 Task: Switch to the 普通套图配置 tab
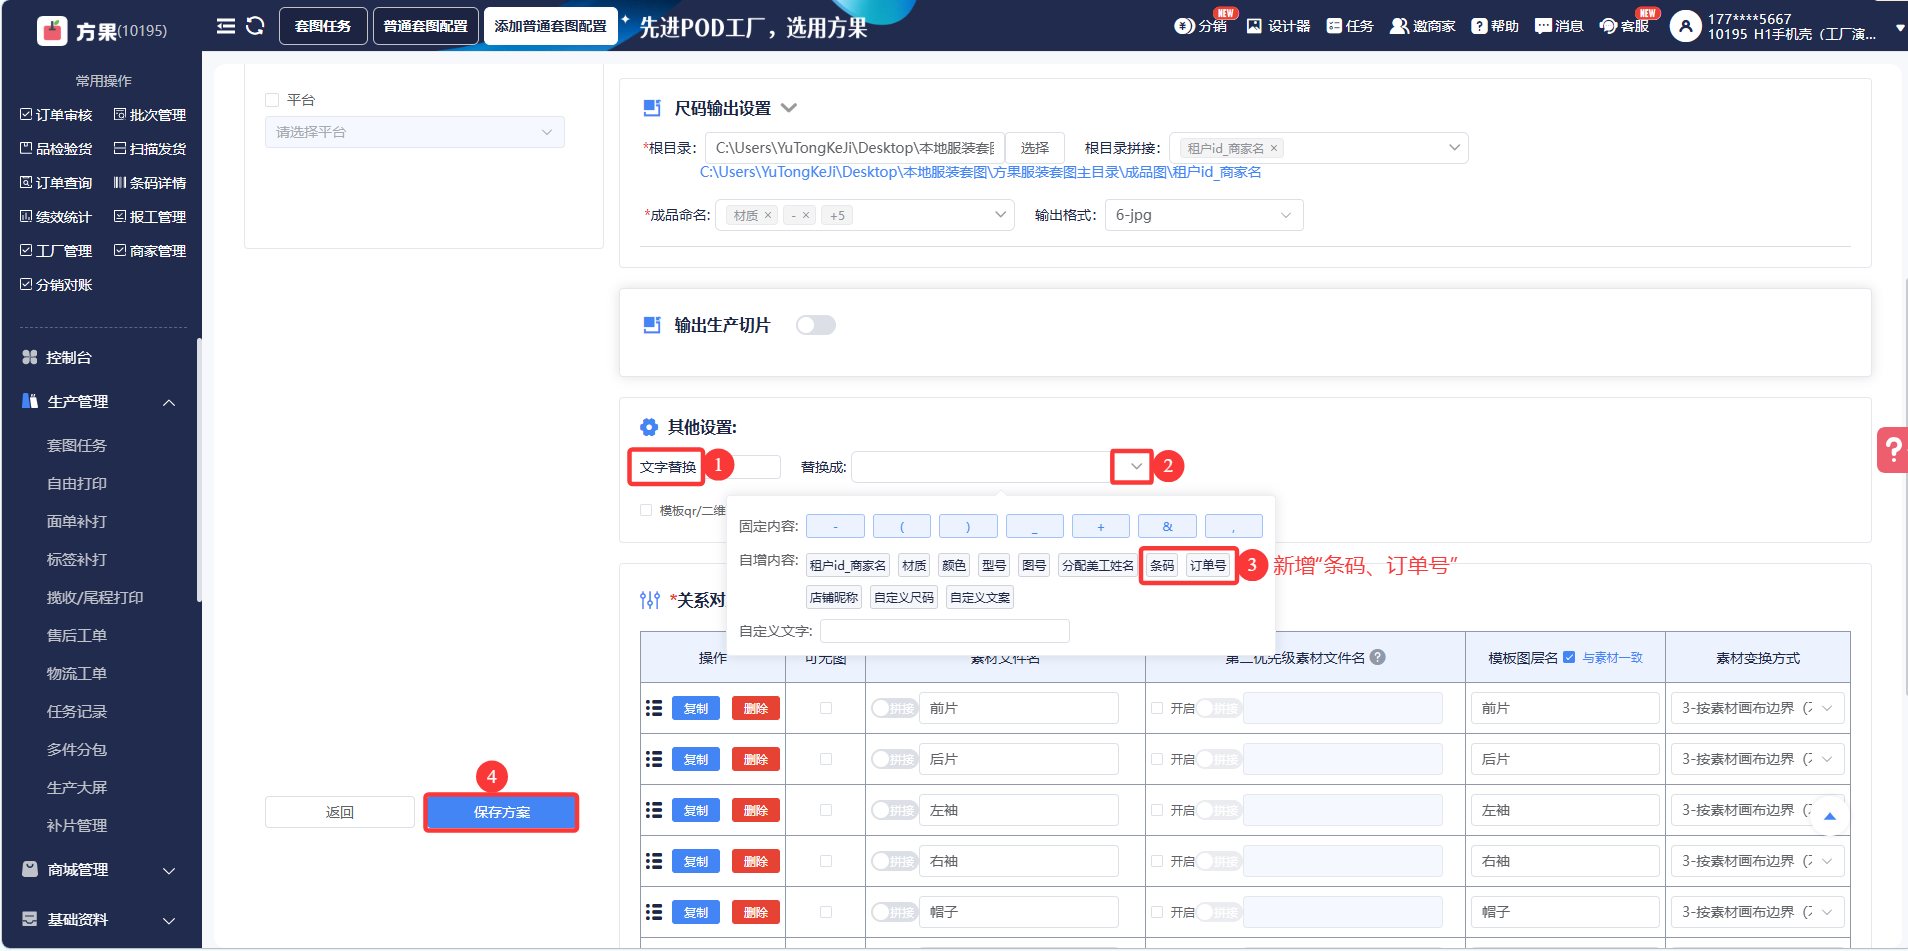click(x=426, y=26)
